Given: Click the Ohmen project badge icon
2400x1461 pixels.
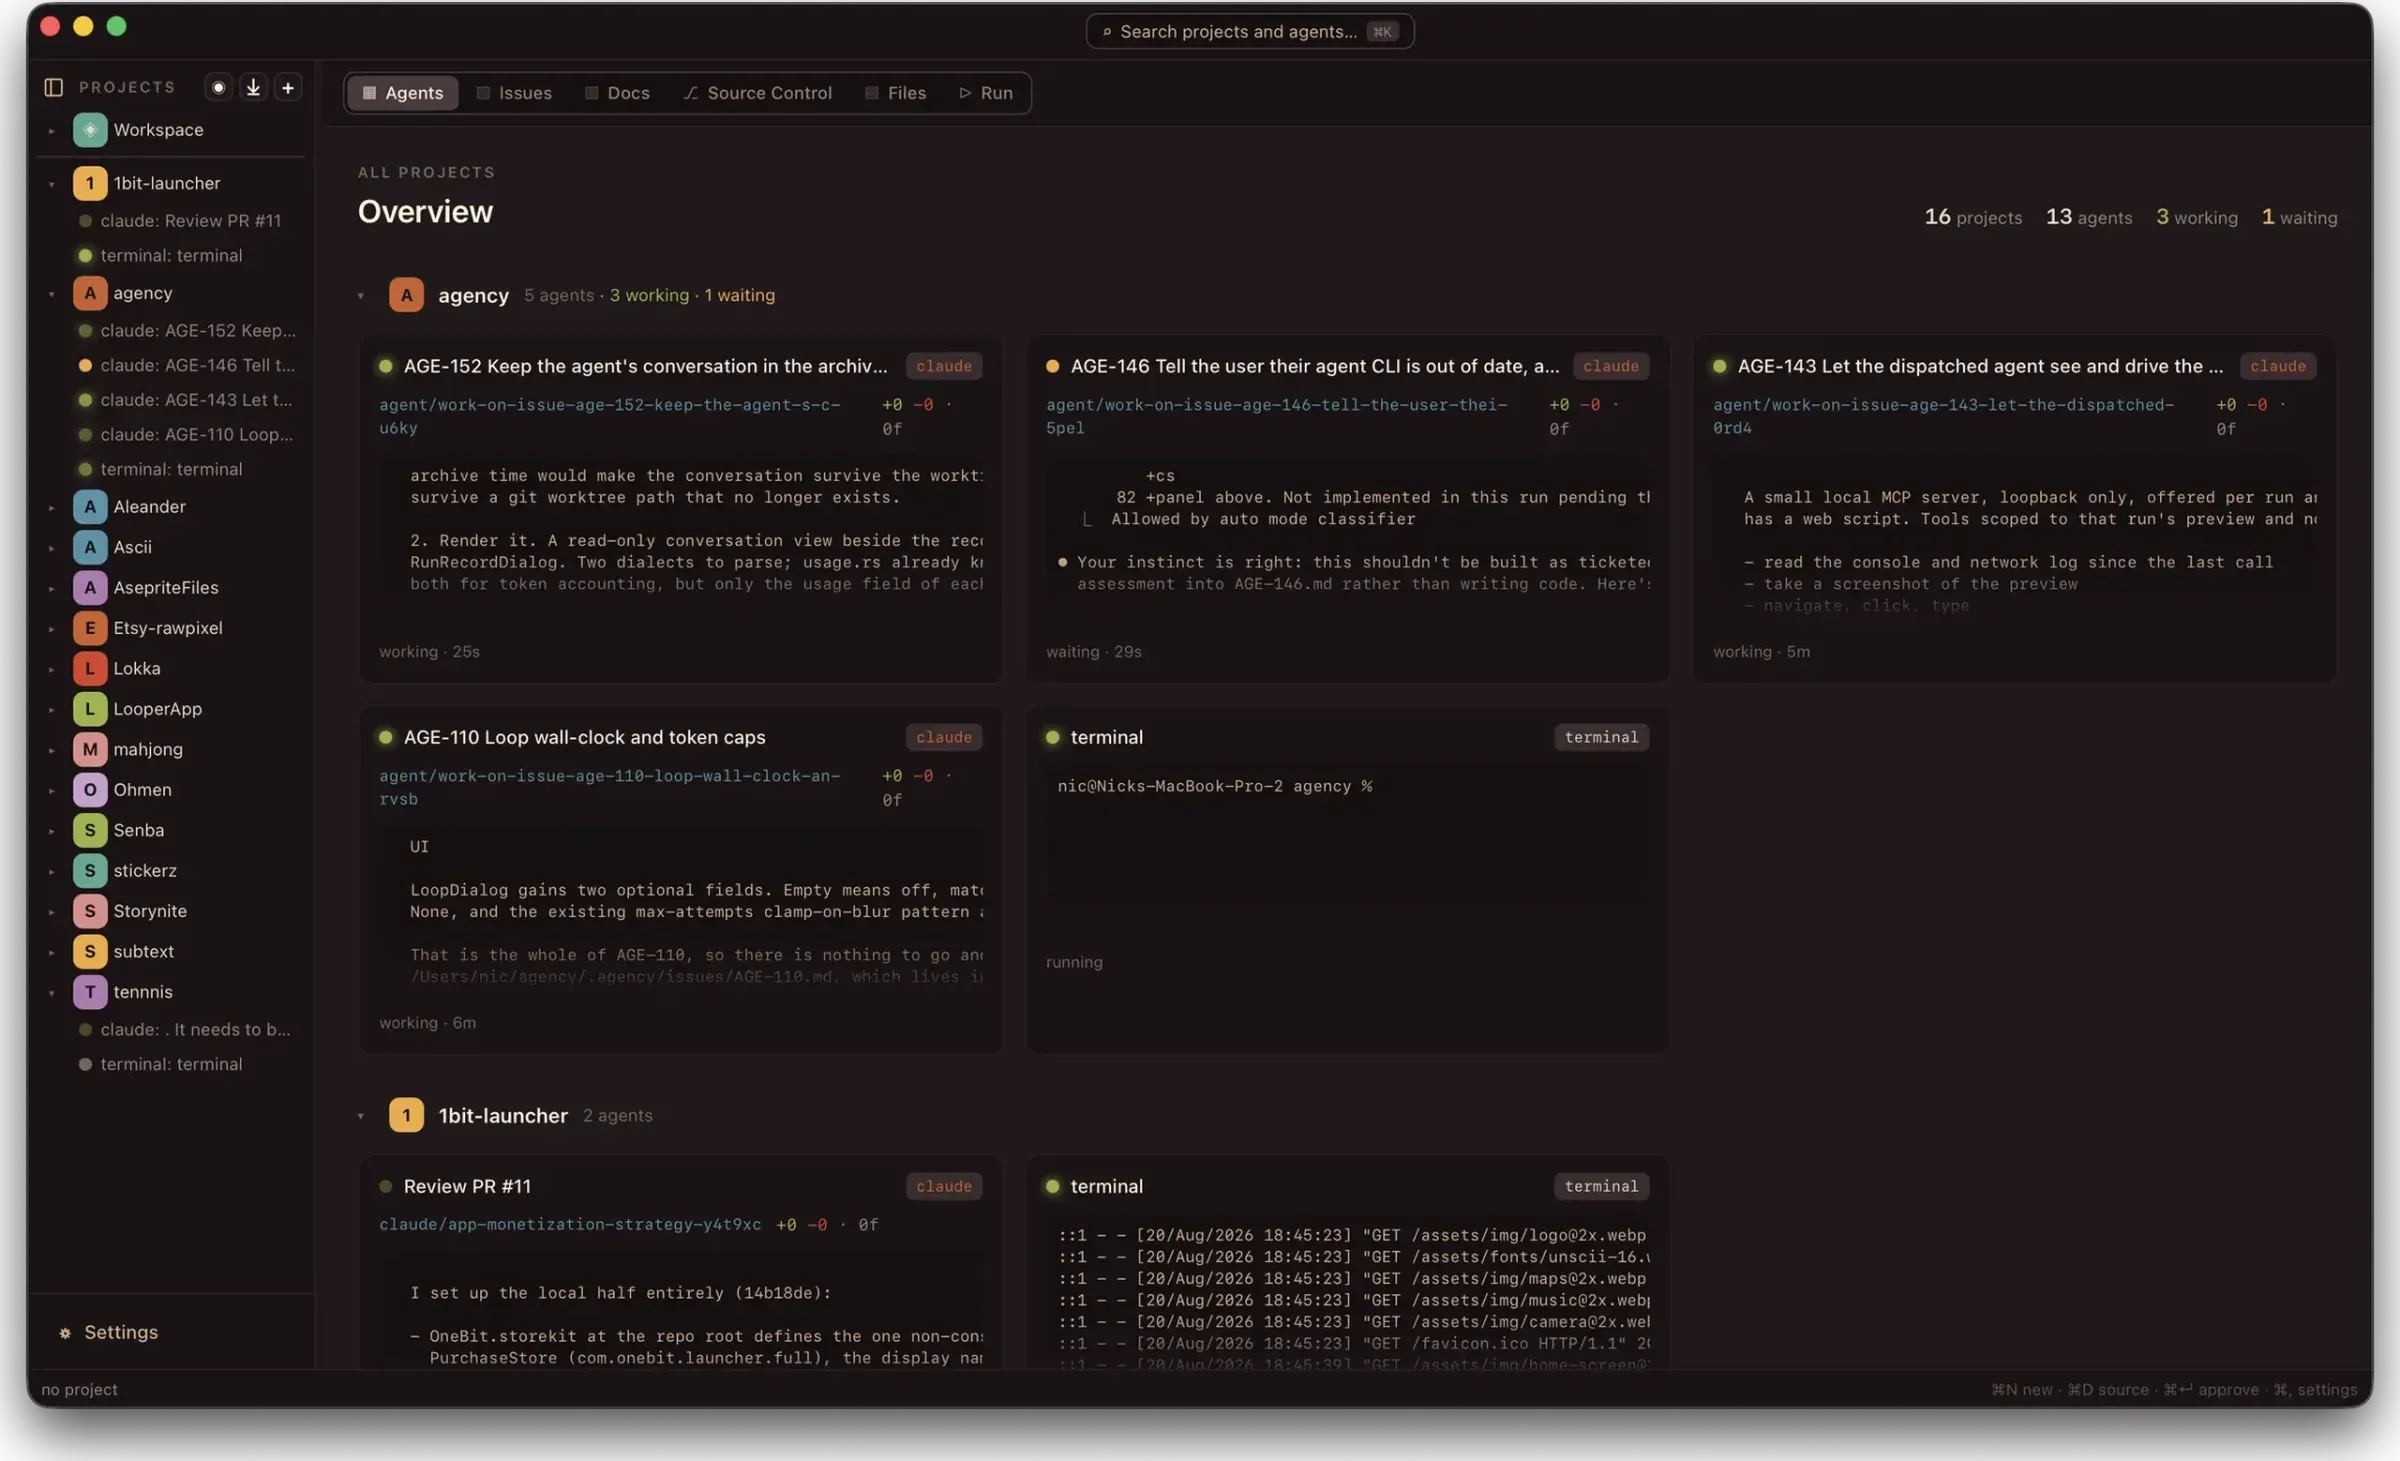Looking at the screenshot, I should (x=90, y=790).
